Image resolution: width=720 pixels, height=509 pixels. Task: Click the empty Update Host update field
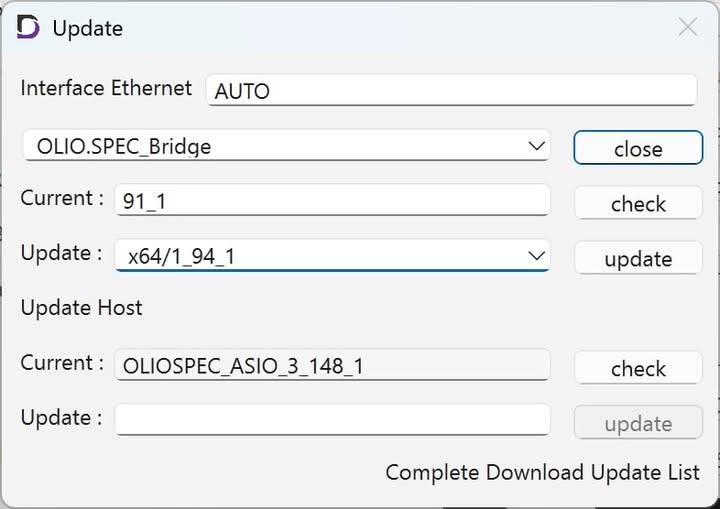[x=332, y=420]
